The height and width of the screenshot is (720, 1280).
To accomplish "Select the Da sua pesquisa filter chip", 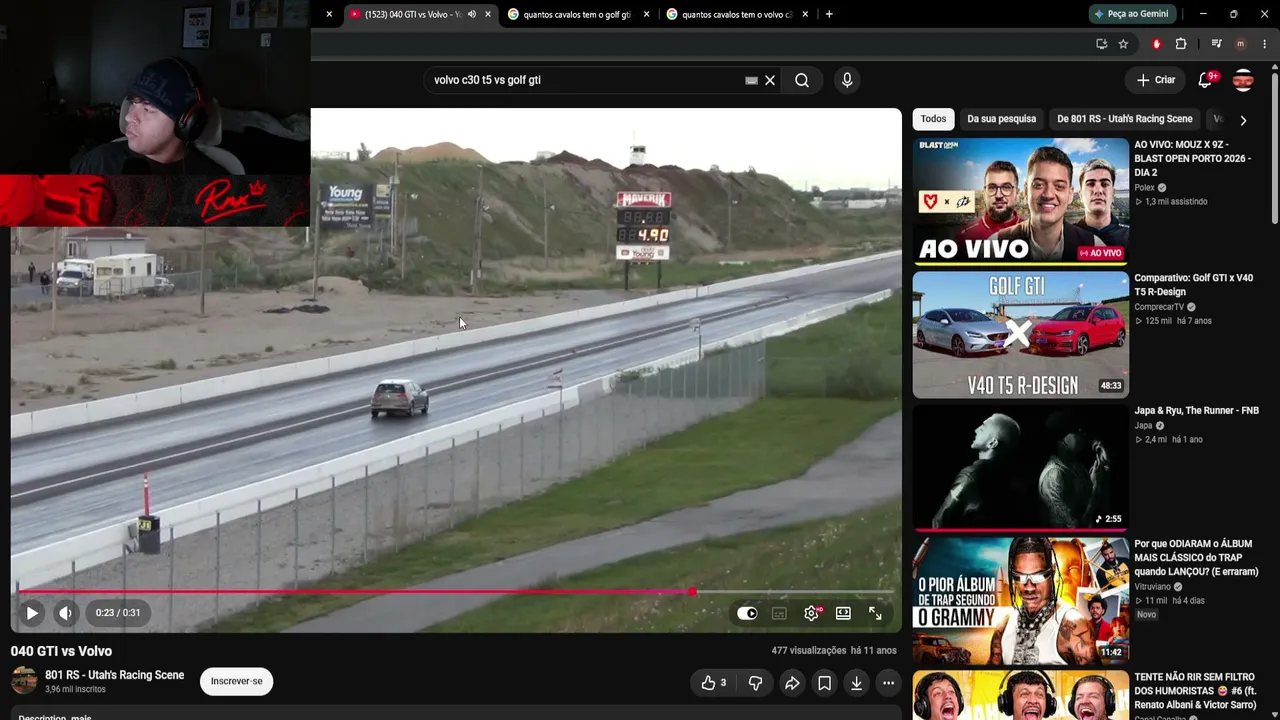I will coord(1001,119).
